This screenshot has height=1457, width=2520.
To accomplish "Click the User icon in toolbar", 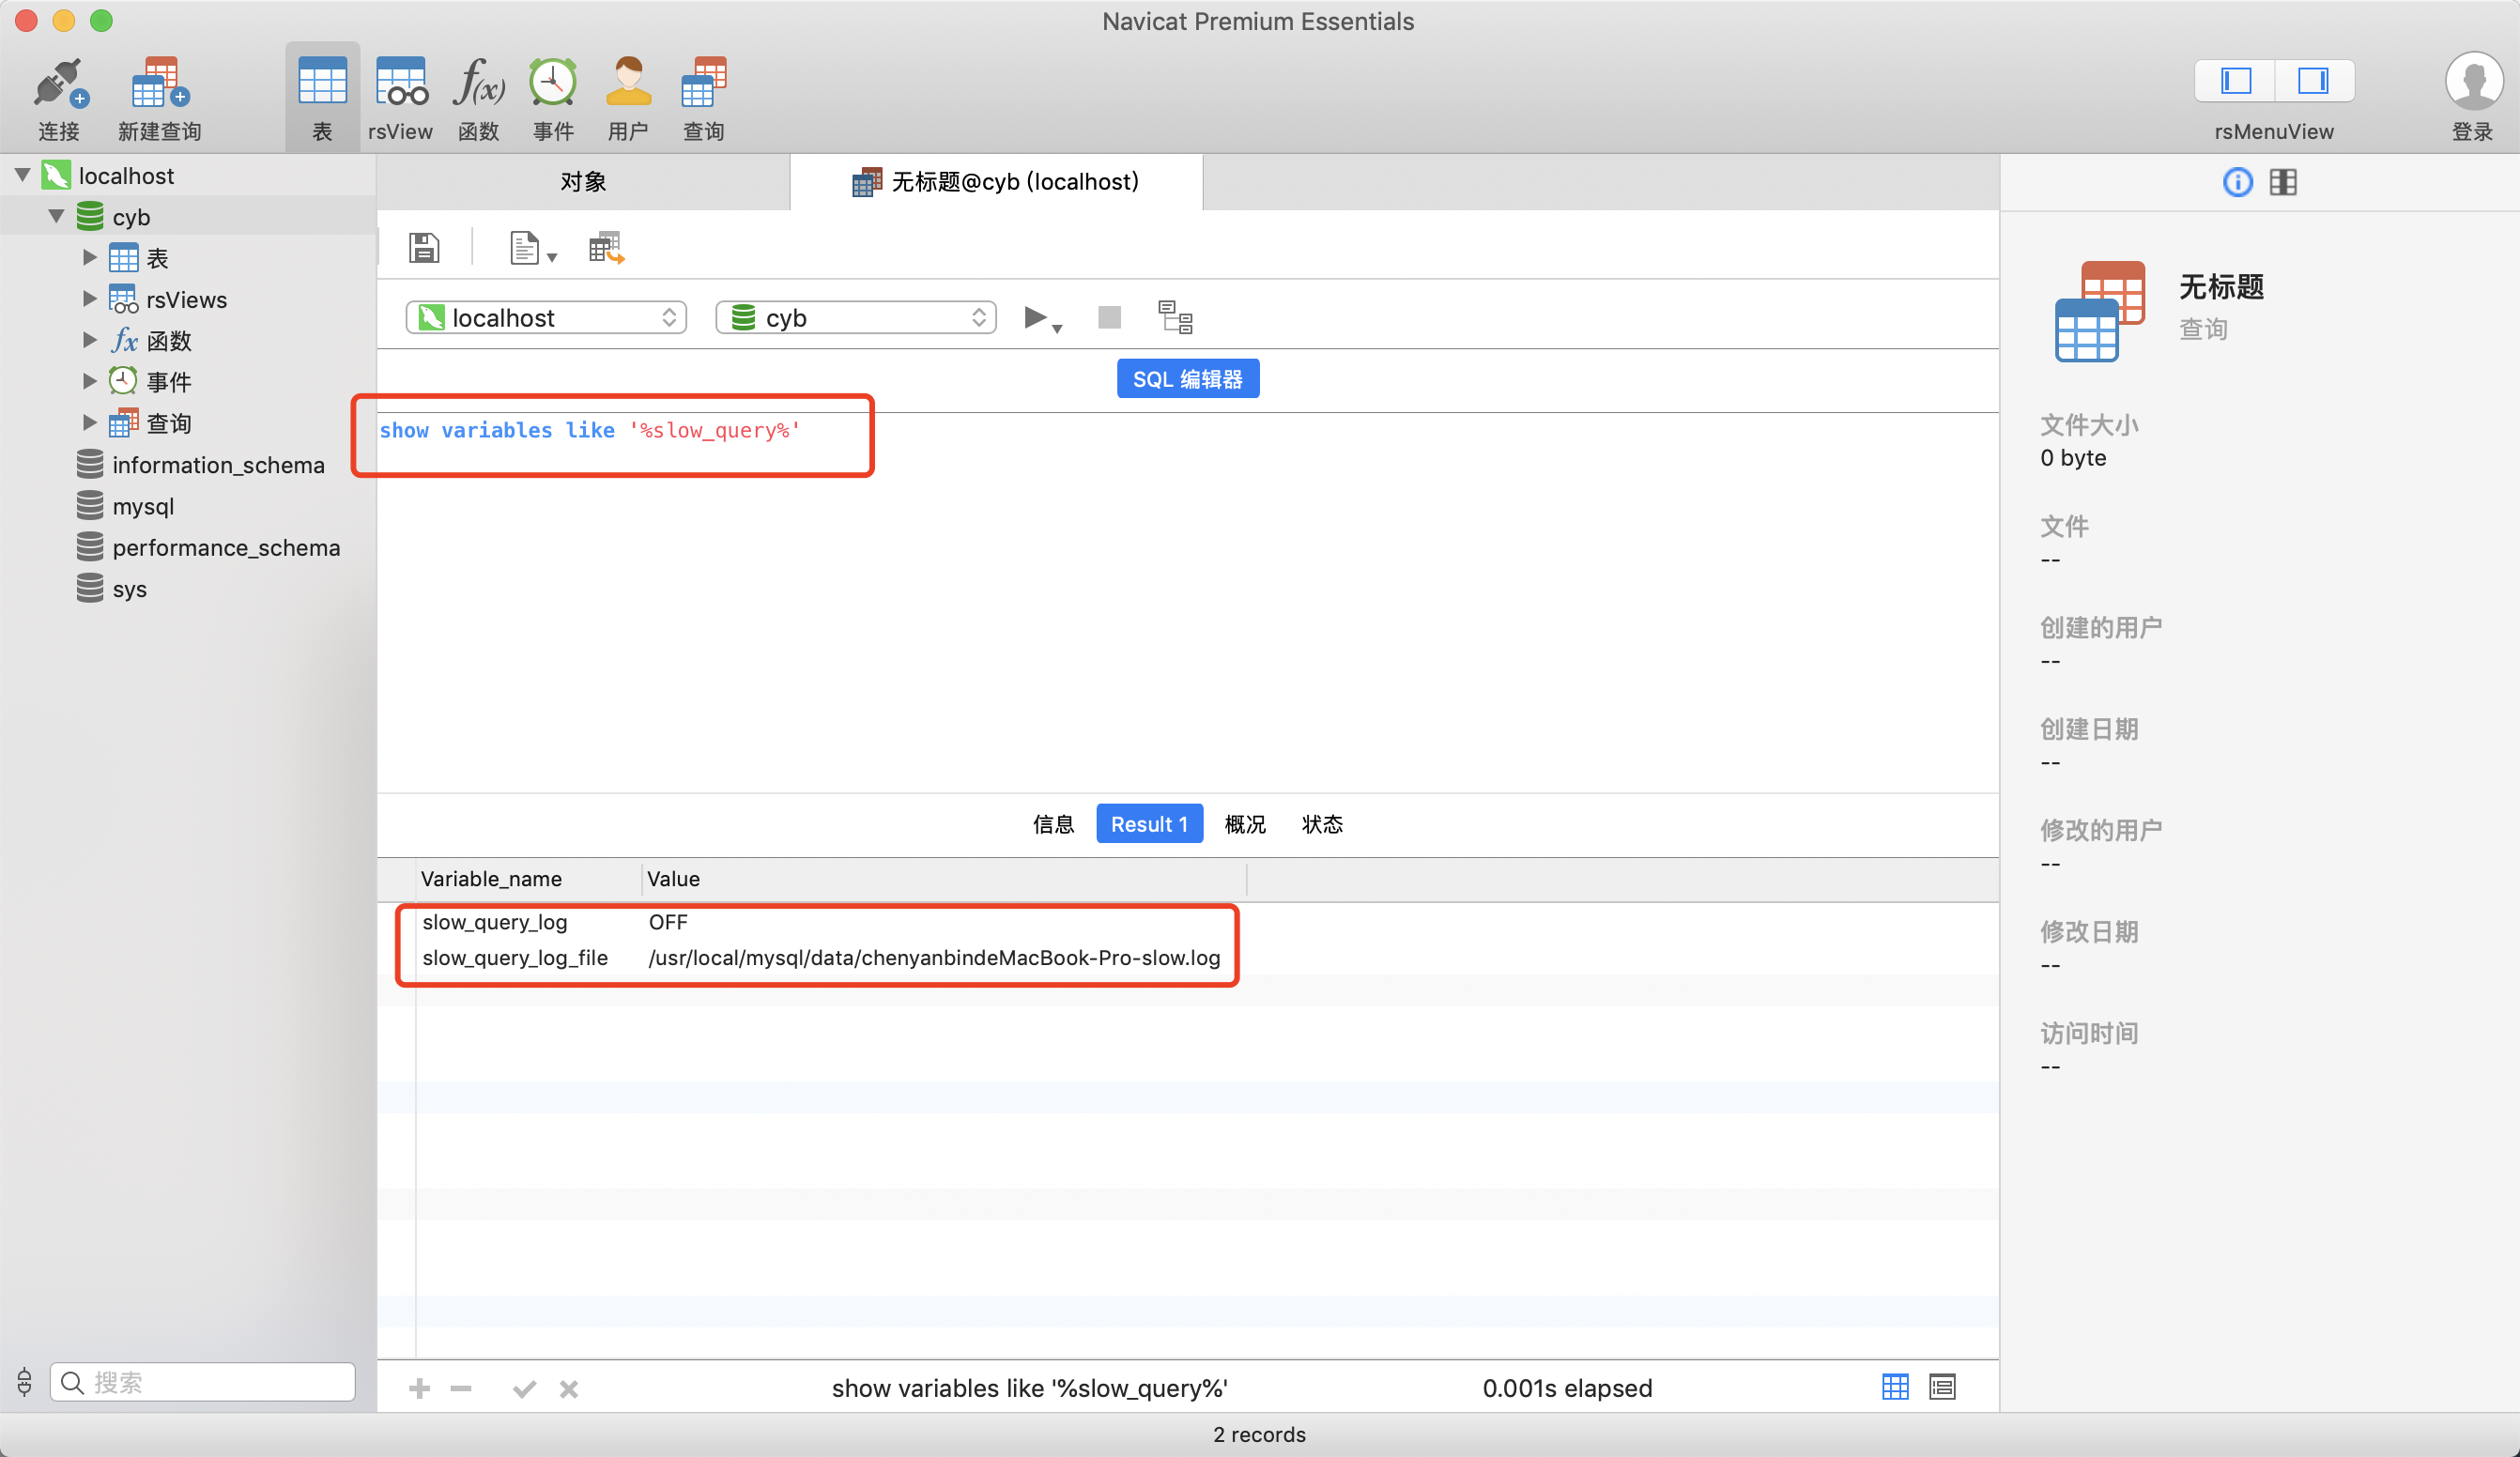I will [x=628, y=84].
